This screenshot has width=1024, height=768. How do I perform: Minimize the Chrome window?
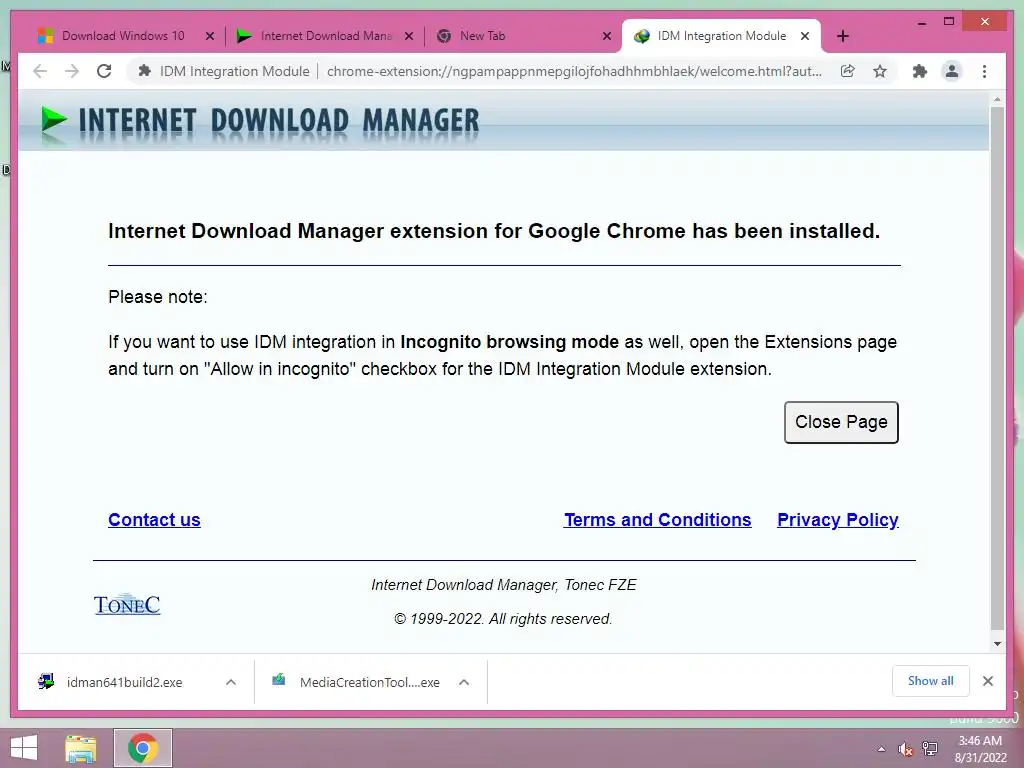coord(921,22)
